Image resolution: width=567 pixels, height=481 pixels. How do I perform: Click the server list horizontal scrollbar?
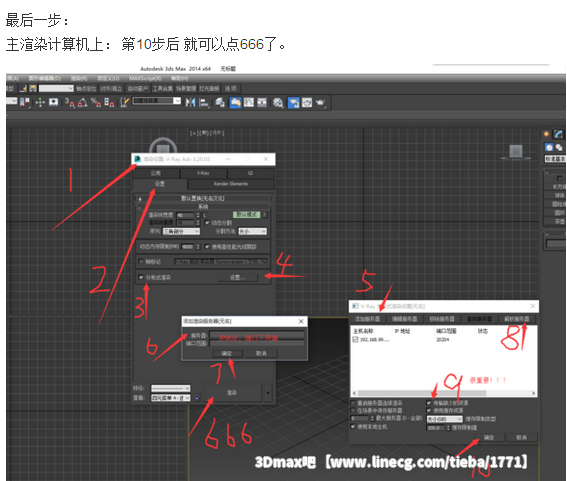[x=444, y=393]
